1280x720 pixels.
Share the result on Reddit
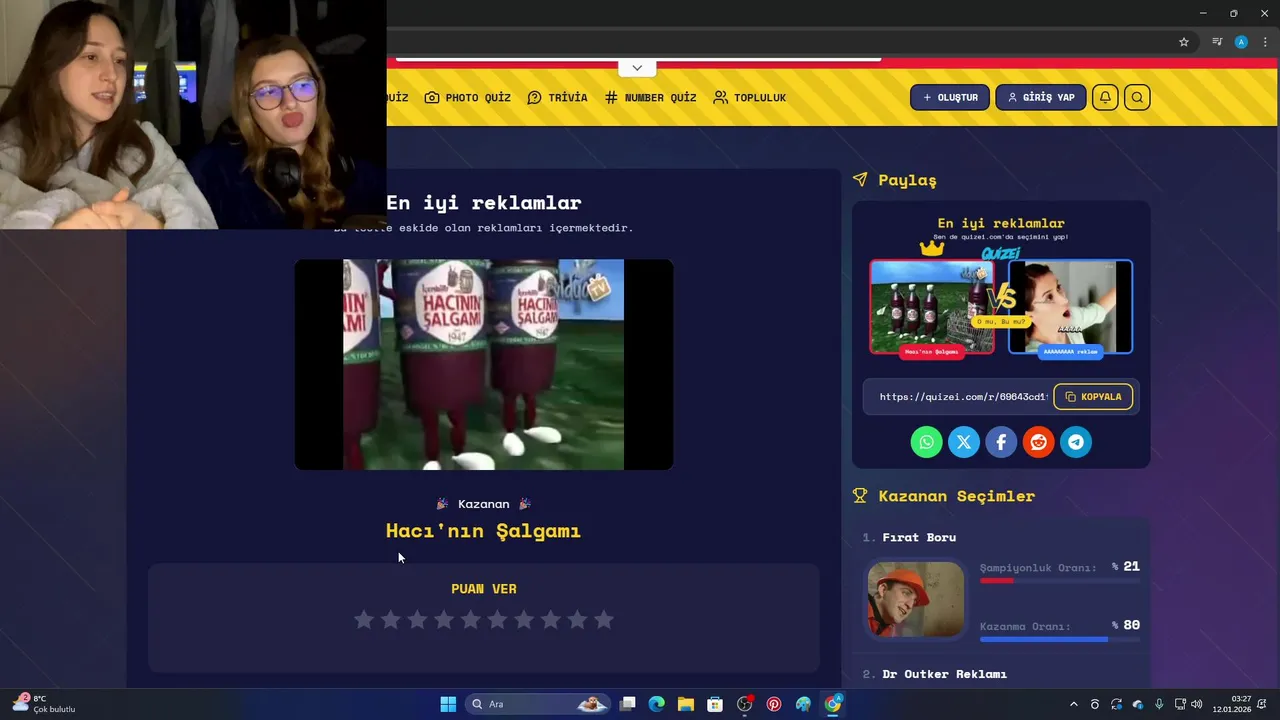tap(1039, 442)
